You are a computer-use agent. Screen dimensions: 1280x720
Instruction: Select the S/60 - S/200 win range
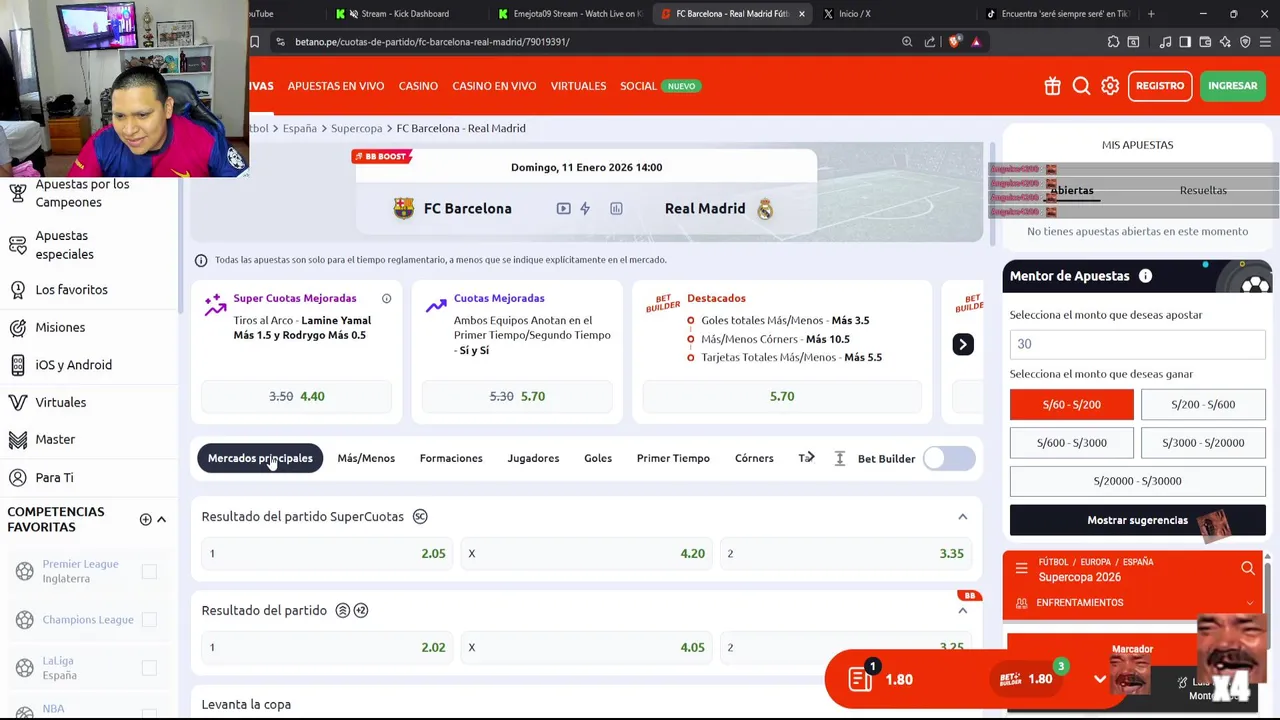click(x=1071, y=404)
